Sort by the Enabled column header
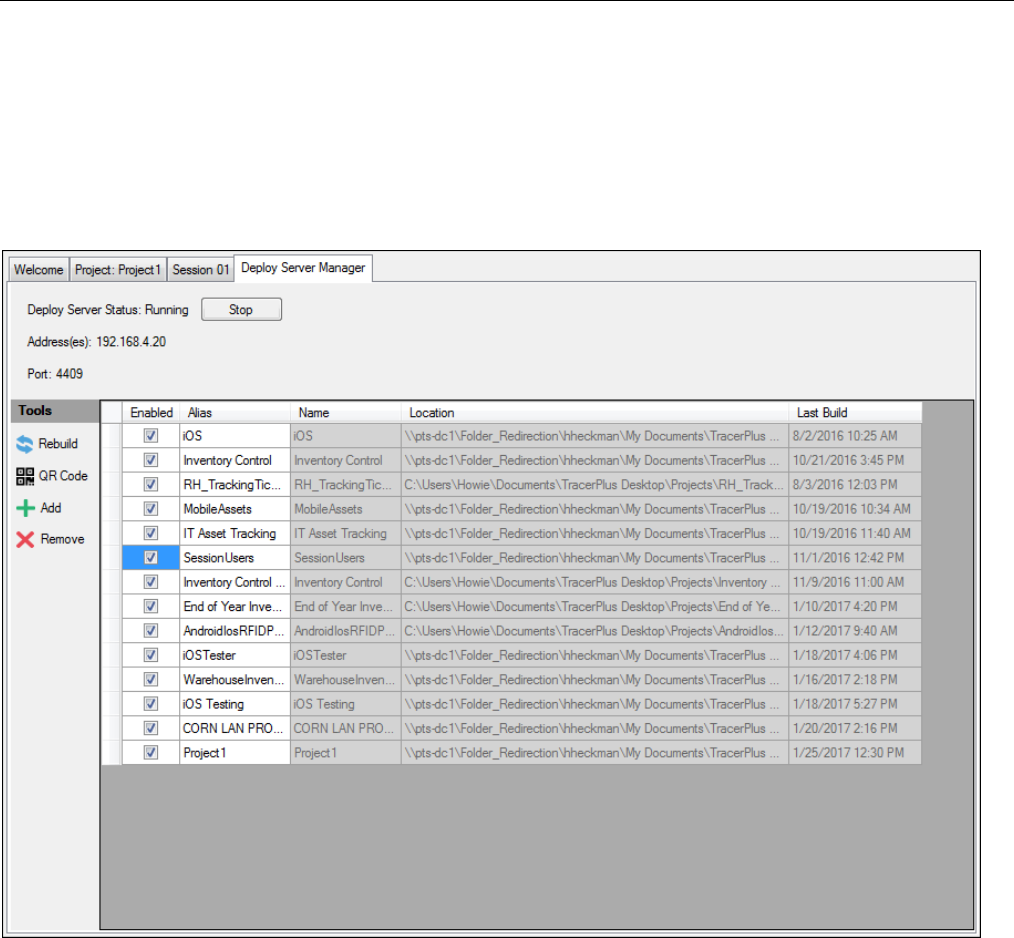 coord(151,413)
